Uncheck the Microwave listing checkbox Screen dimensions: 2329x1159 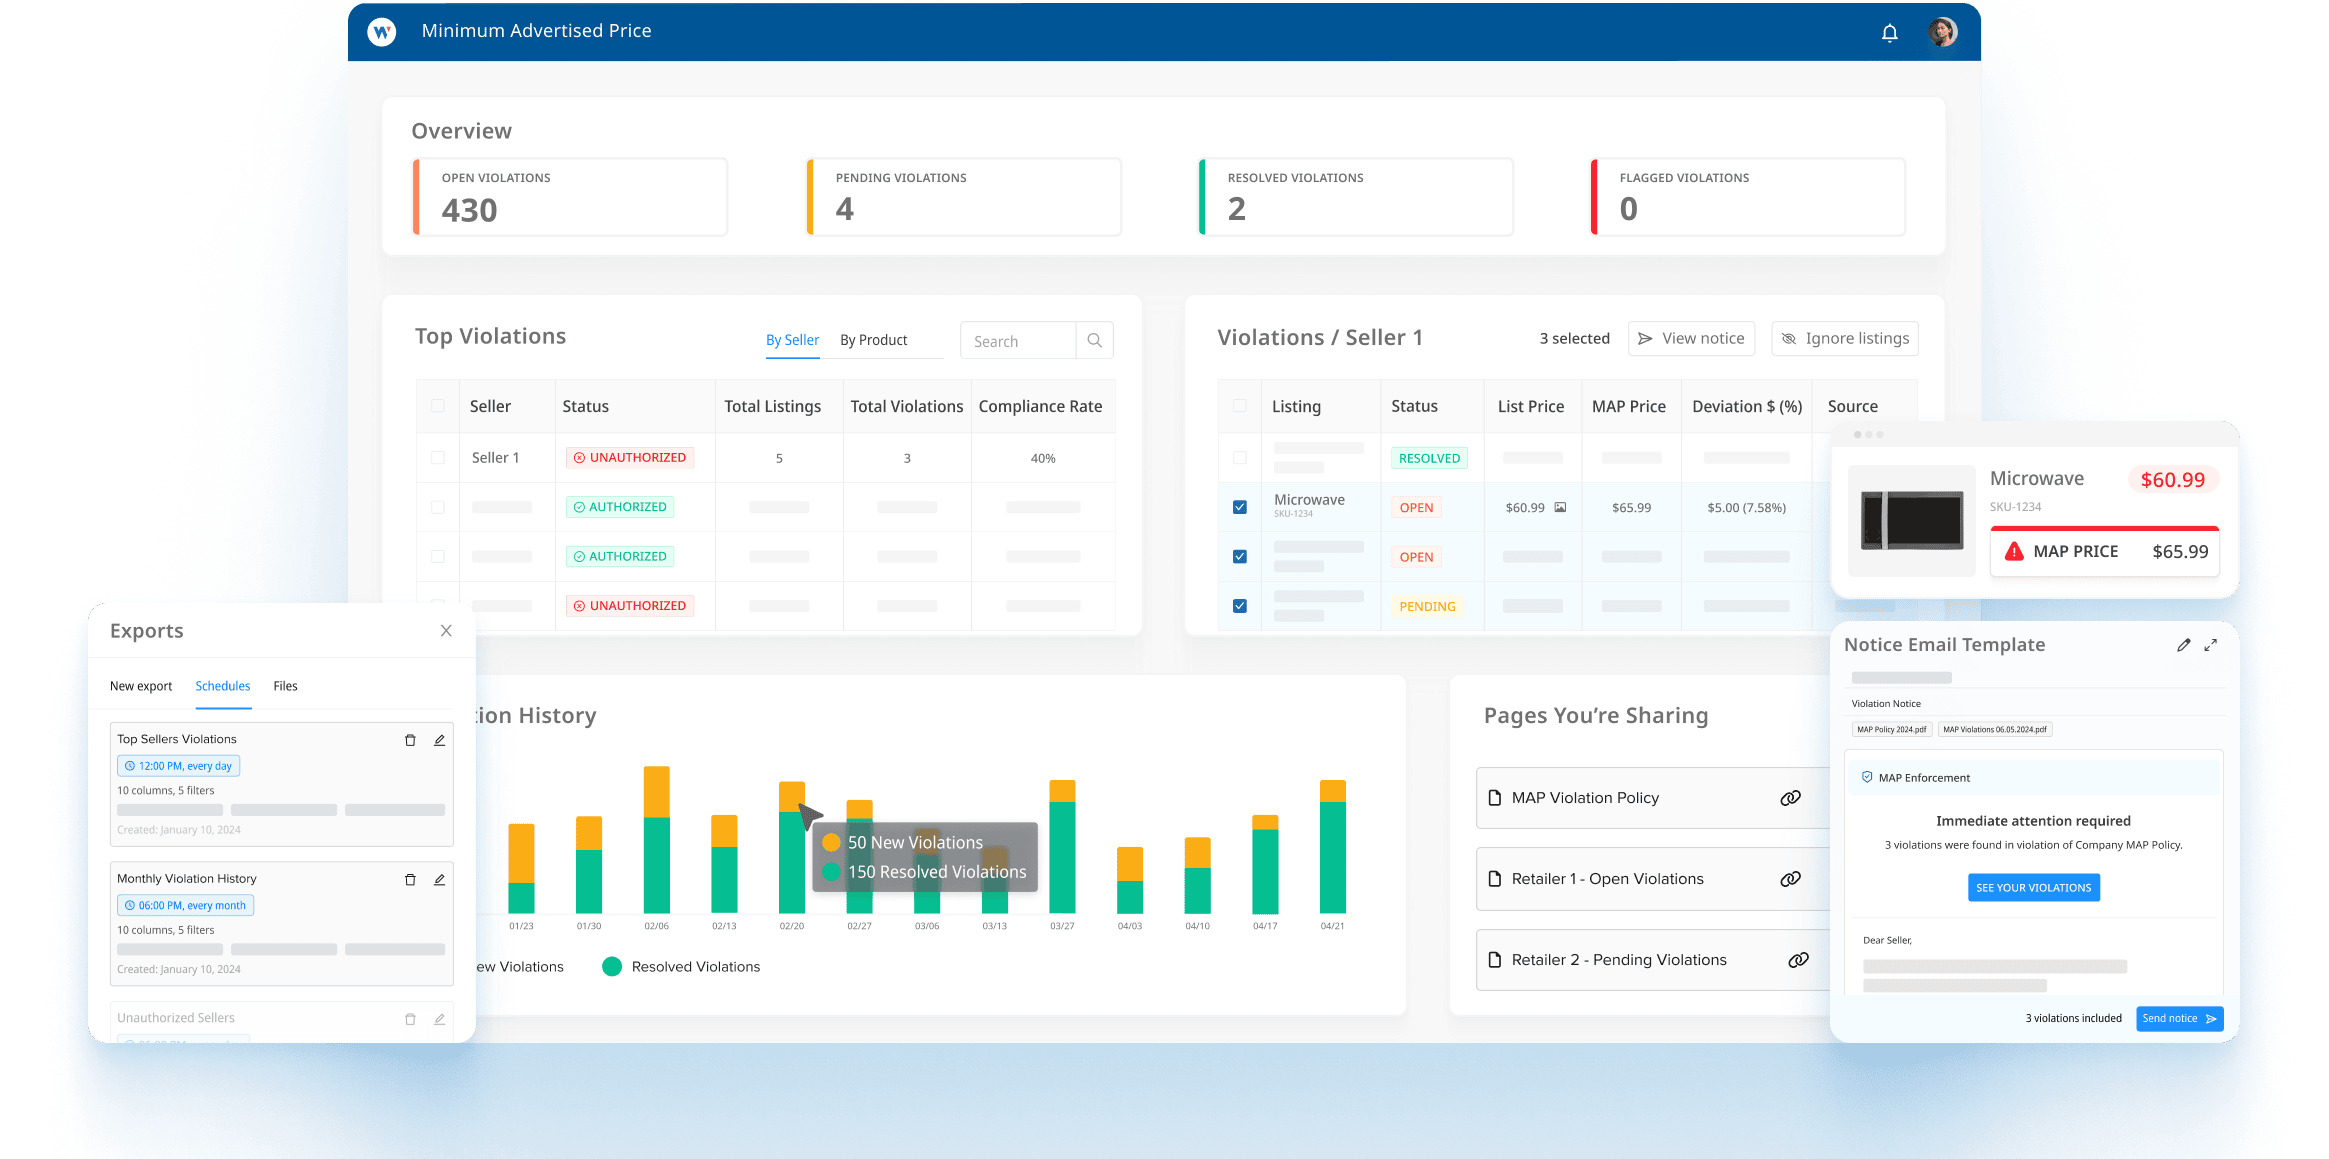pos(1240,507)
